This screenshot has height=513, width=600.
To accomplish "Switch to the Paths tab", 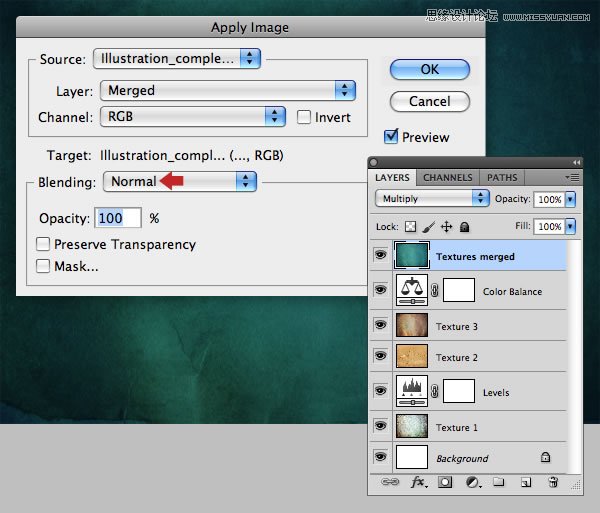I will click(502, 178).
